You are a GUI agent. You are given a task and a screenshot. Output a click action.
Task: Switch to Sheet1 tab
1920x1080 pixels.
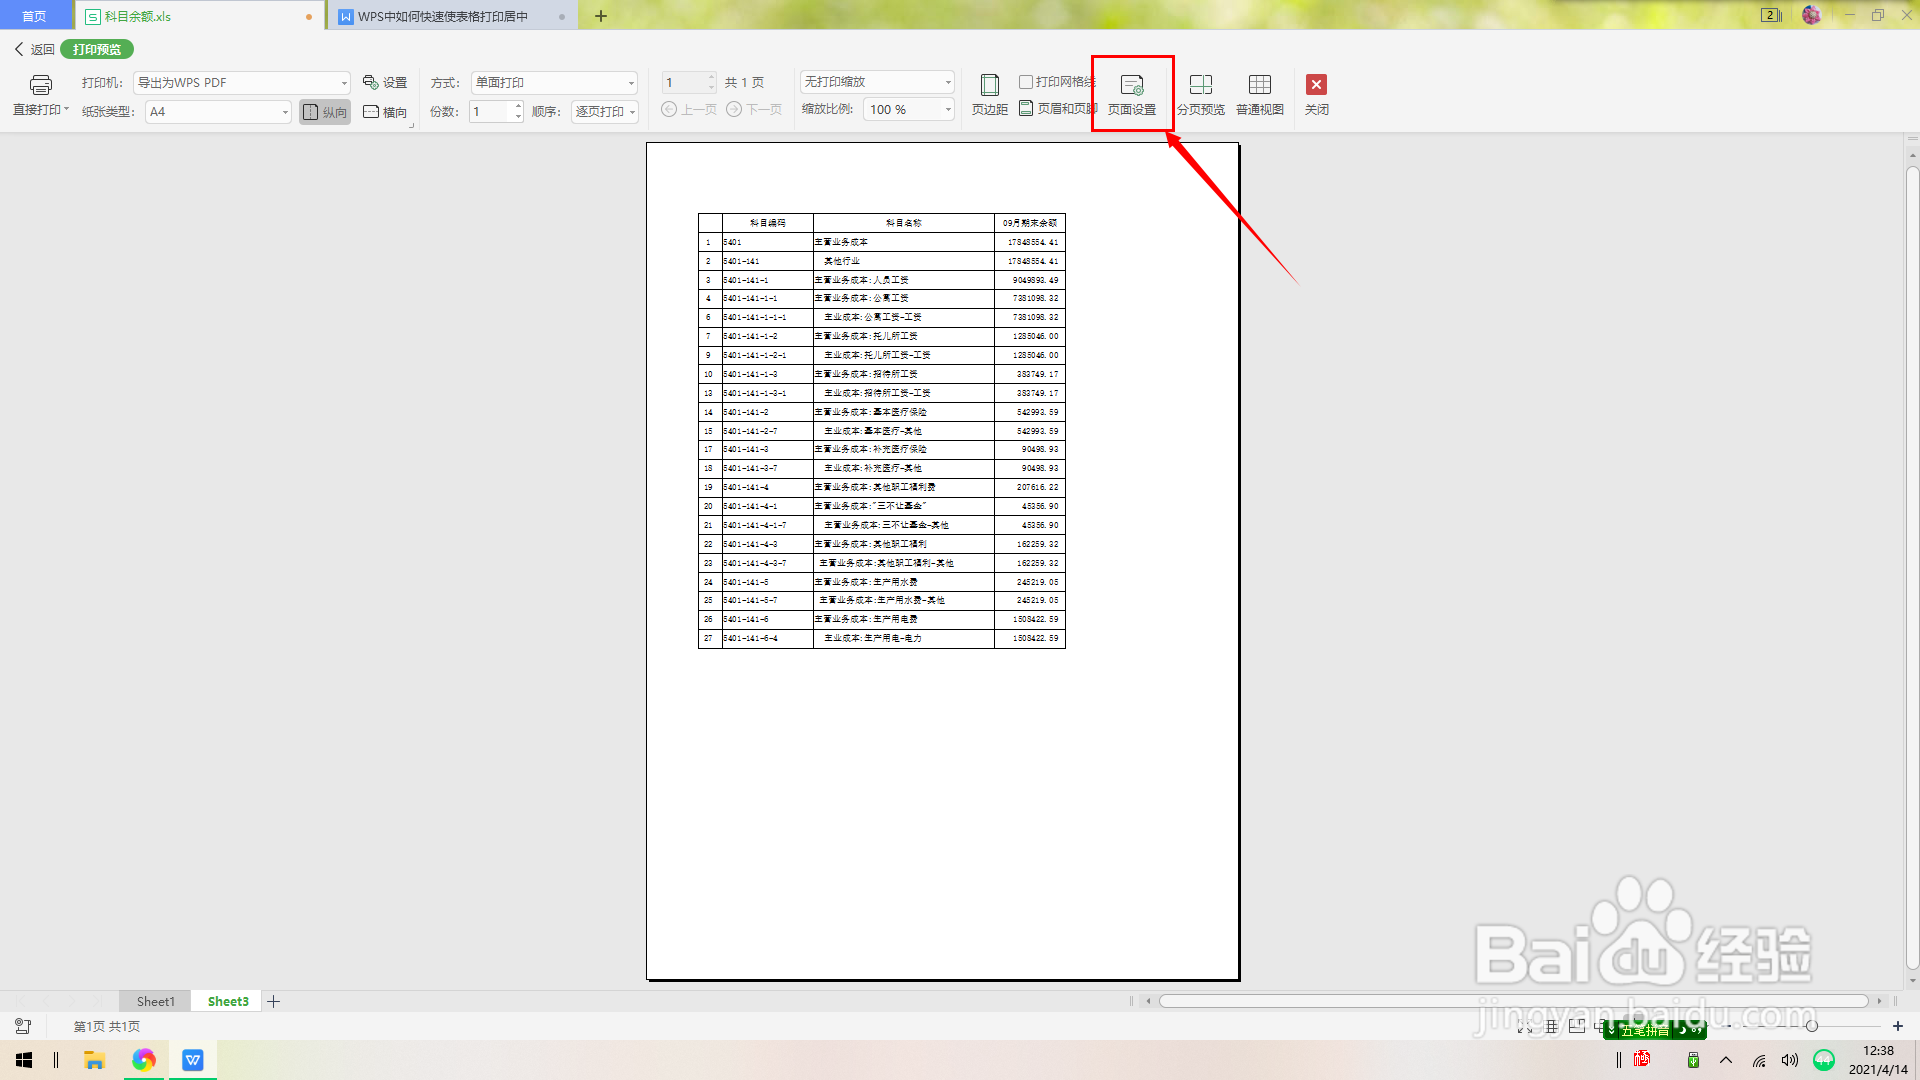pos(155,1001)
